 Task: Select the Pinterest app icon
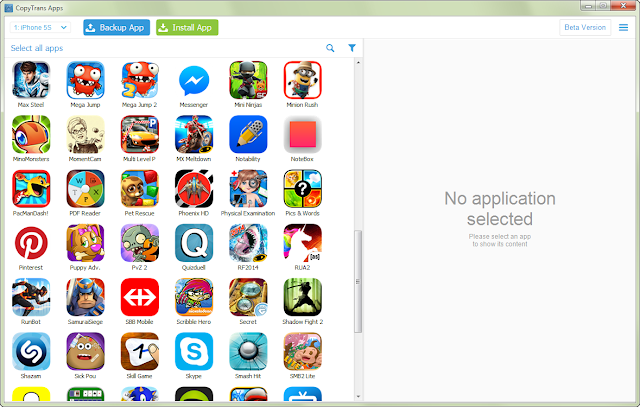(x=31, y=243)
